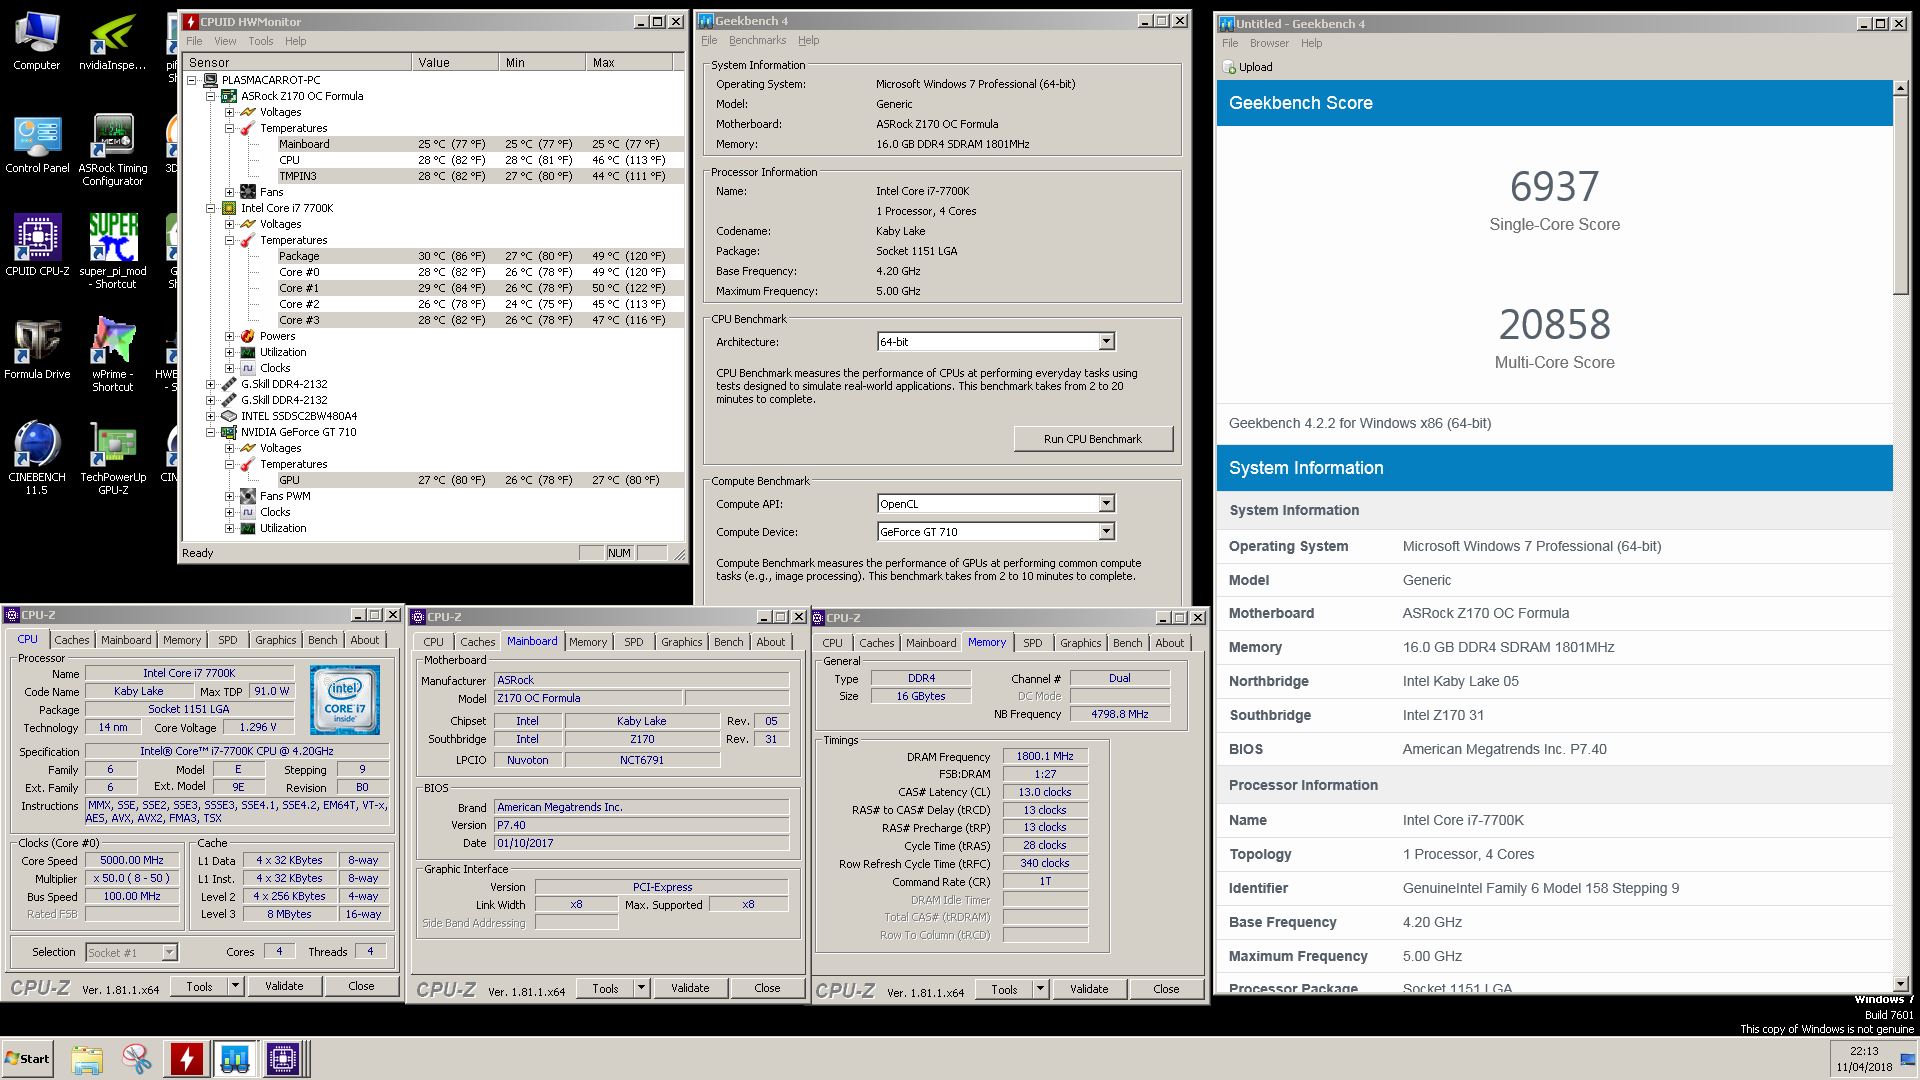Click Validate in Memory CPU-Z window
The height and width of the screenshot is (1080, 1920).
[1089, 989]
